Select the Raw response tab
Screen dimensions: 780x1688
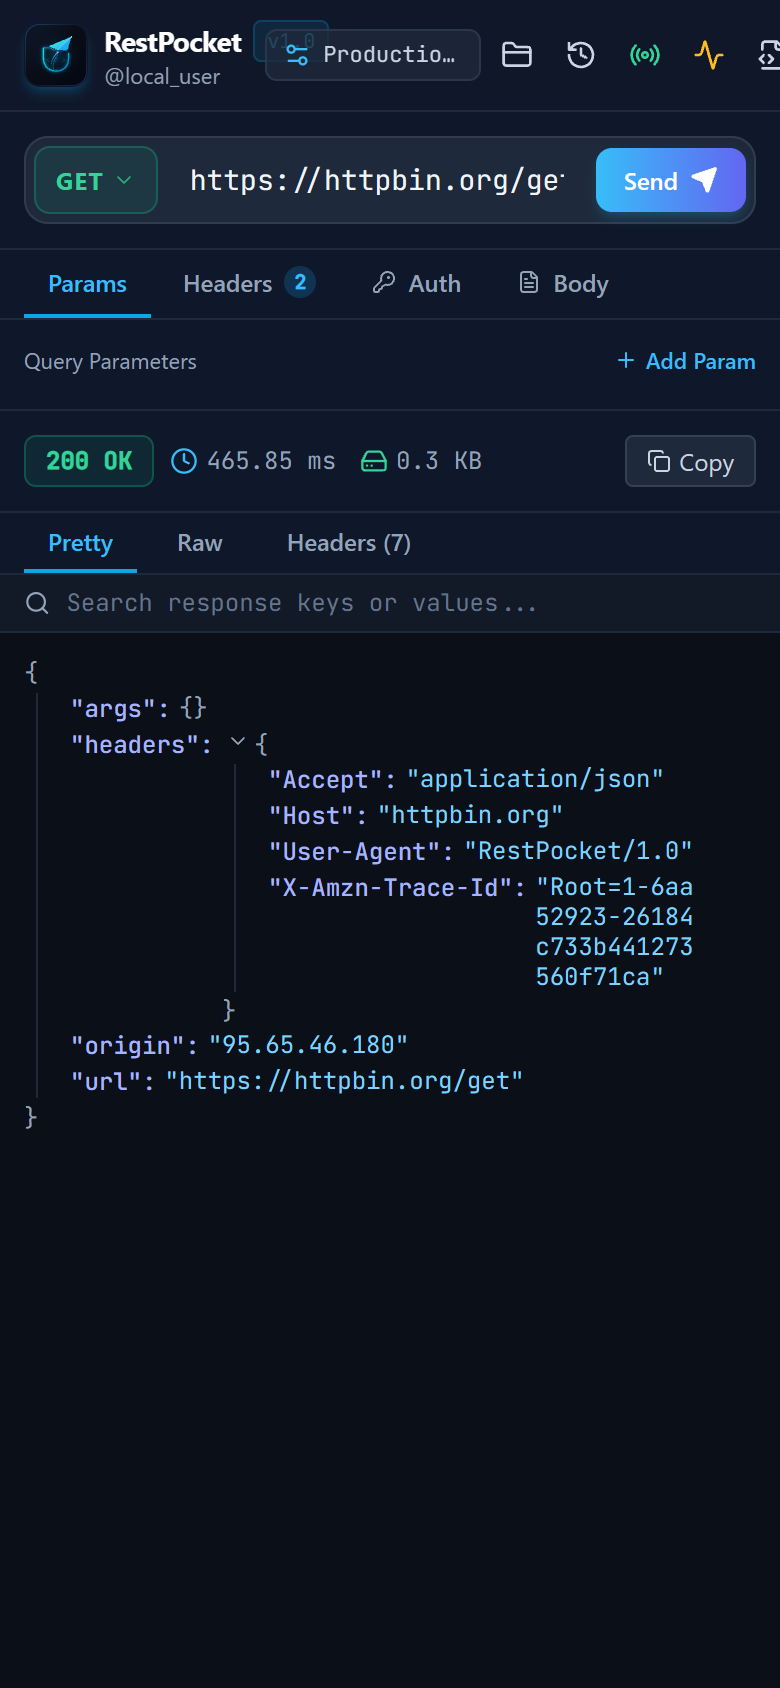(x=200, y=543)
